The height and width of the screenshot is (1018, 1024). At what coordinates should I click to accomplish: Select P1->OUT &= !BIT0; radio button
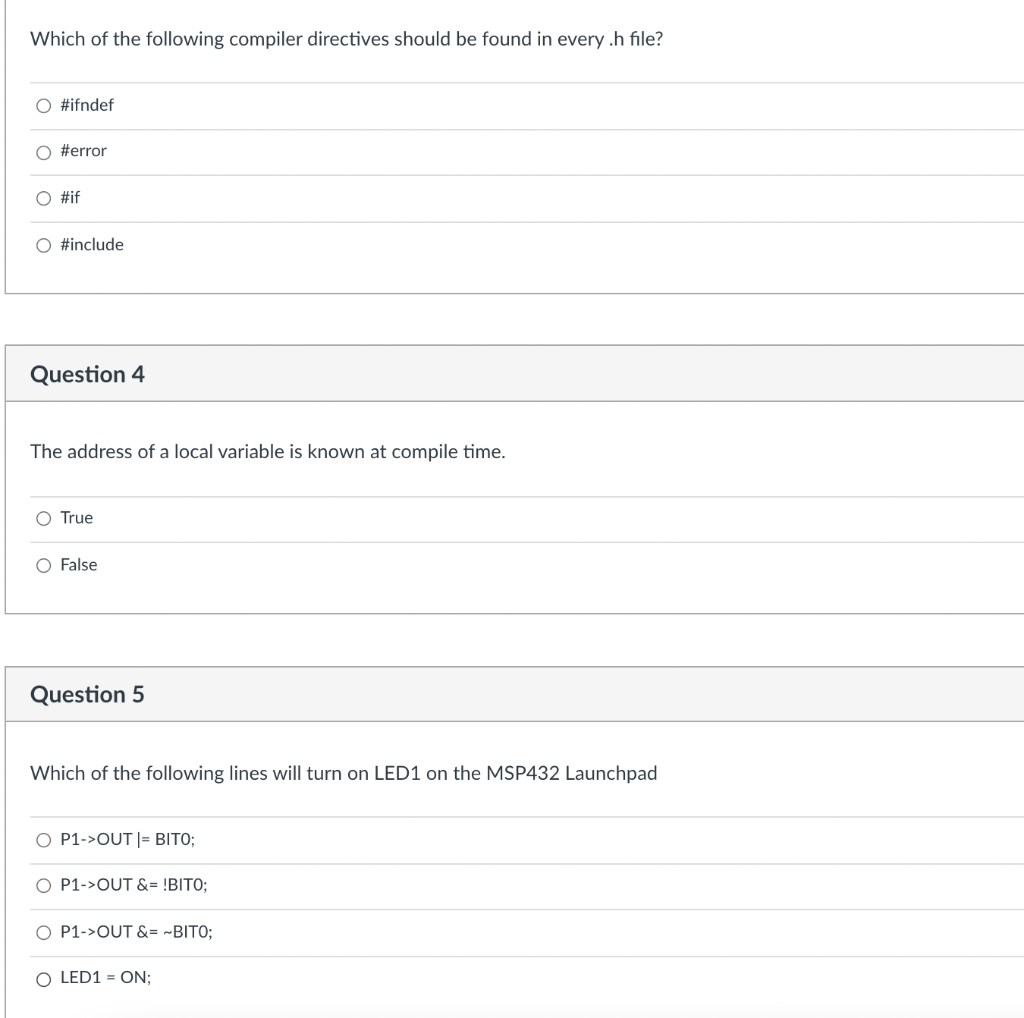pyautogui.click(x=43, y=885)
